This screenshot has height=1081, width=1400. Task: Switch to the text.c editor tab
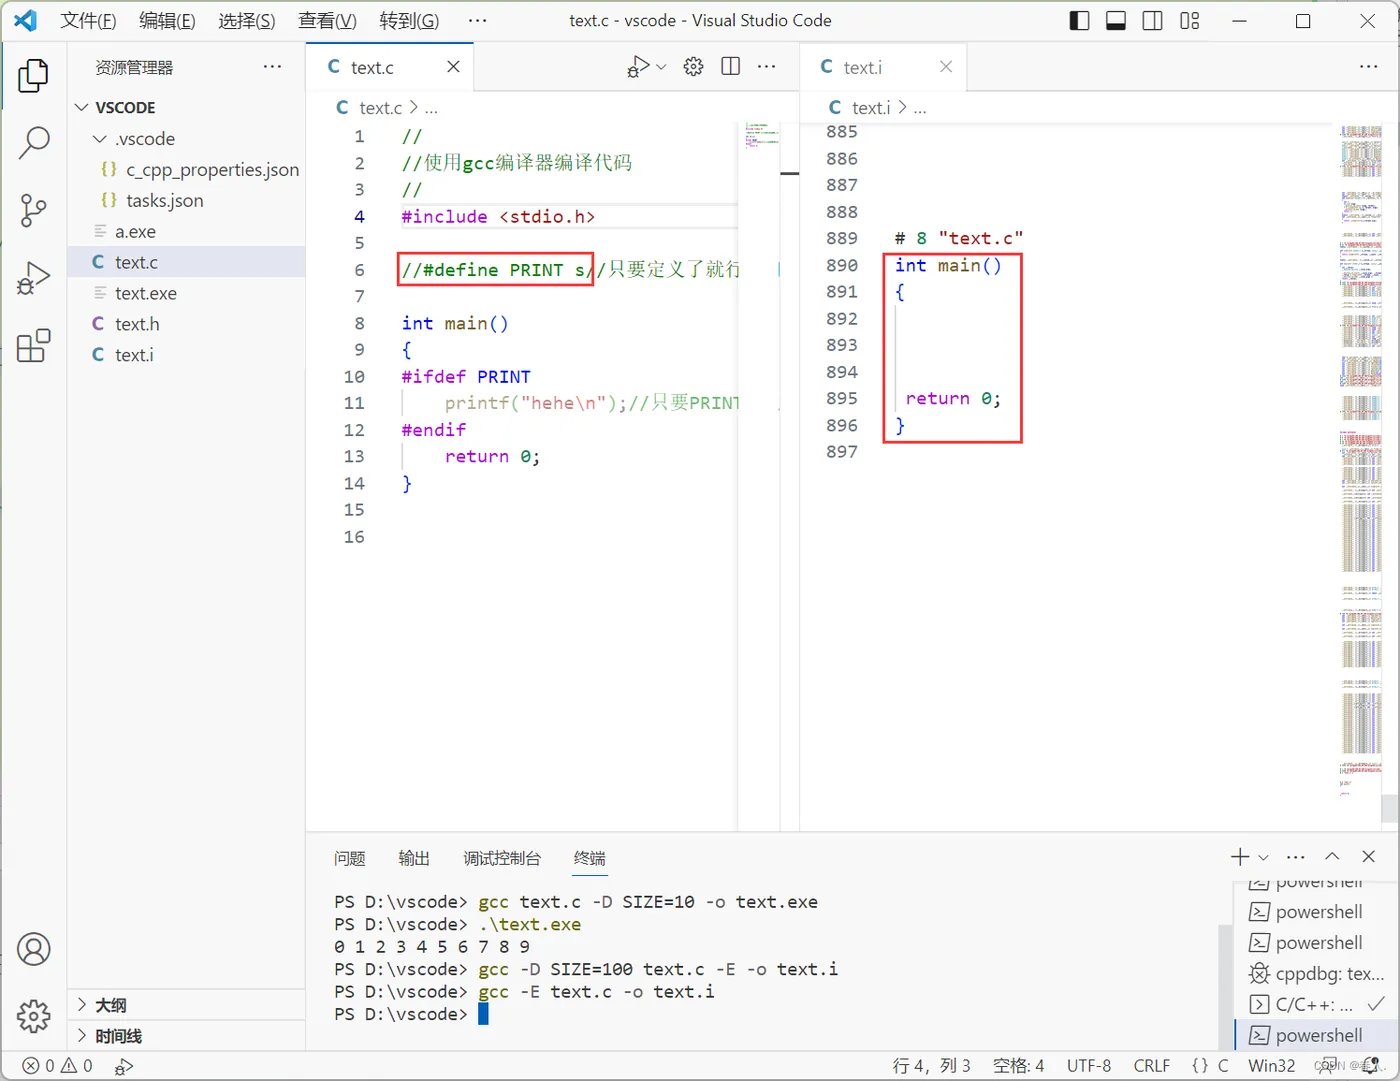(x=390, y=67)
